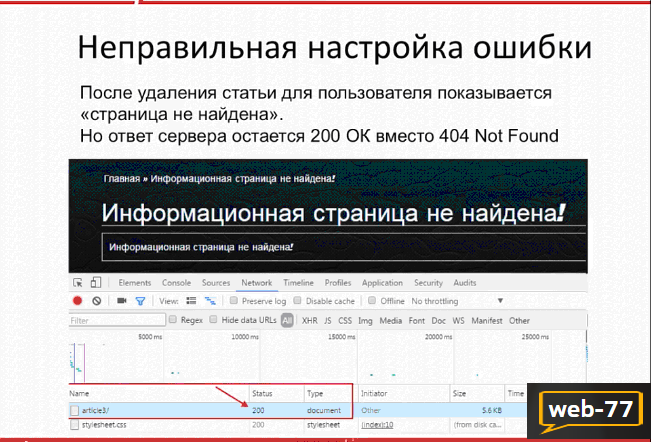Image resolution: width=651 pixels, height=442 pixels.
Task: Click the 5.6 KB size cell
Action: point(492,410)
